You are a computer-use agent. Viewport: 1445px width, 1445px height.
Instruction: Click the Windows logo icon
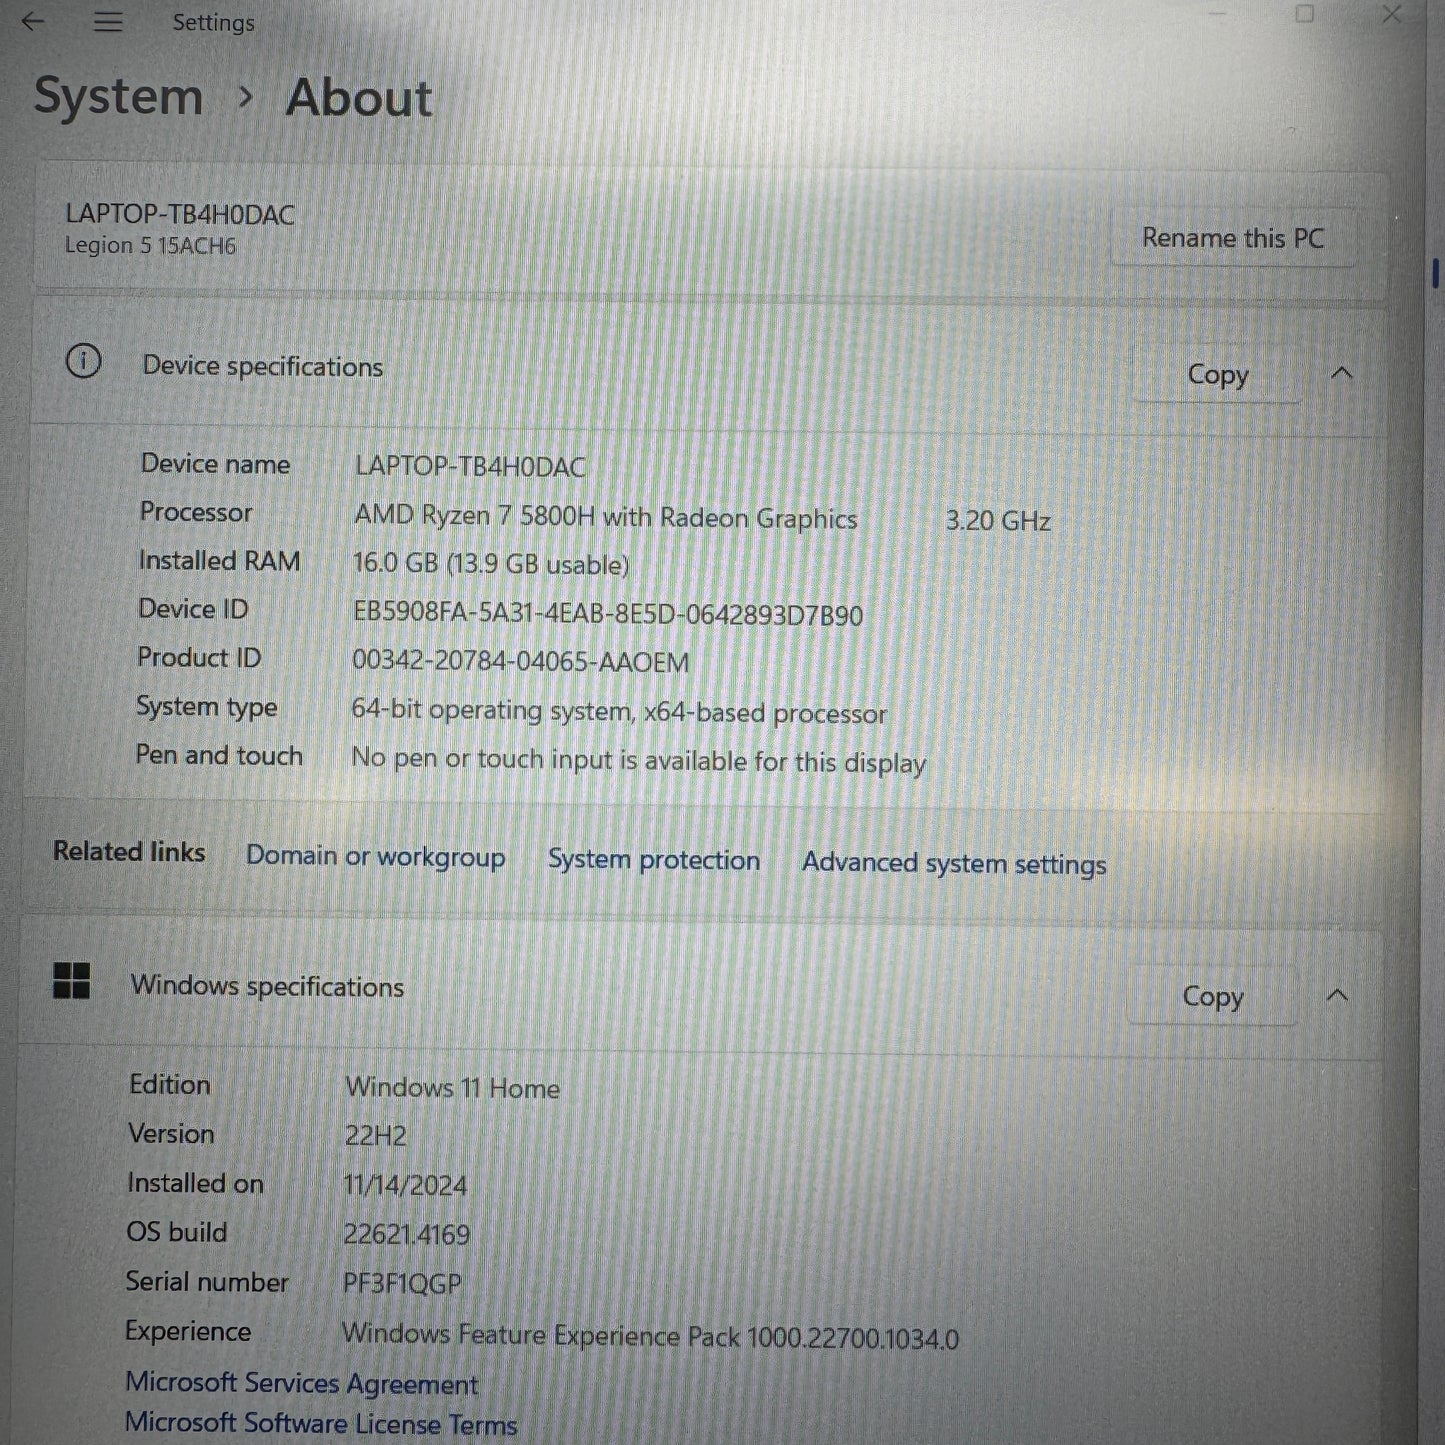pos(71,981)
